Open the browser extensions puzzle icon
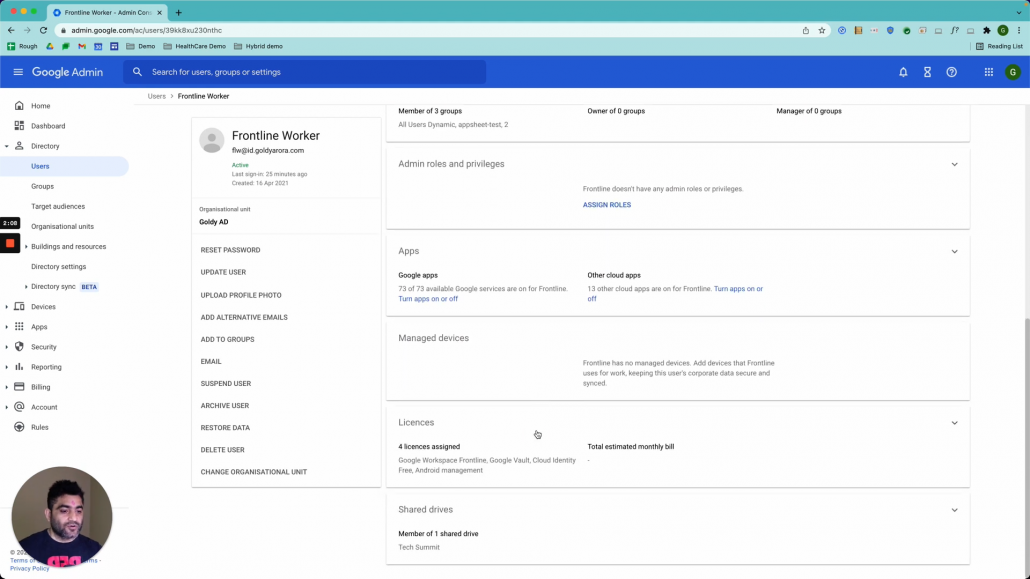Viewport: 1030px width, 579px height. (x=987, y=30)
